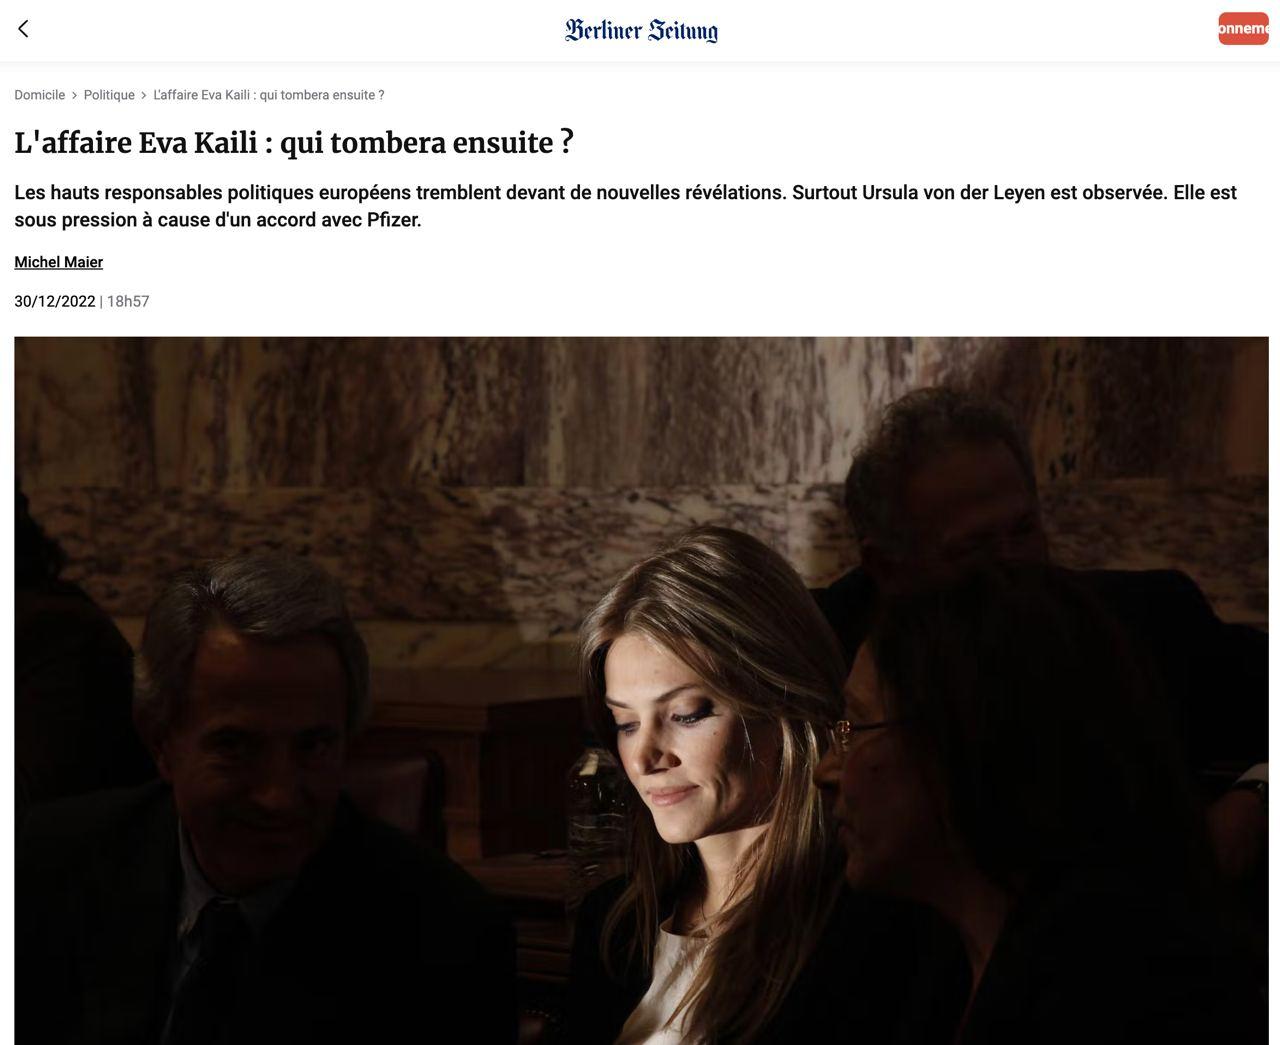This screenshot has height=1045, width=1280.
Task: Click the publication time 18h57
Action: tap(128, 302)
